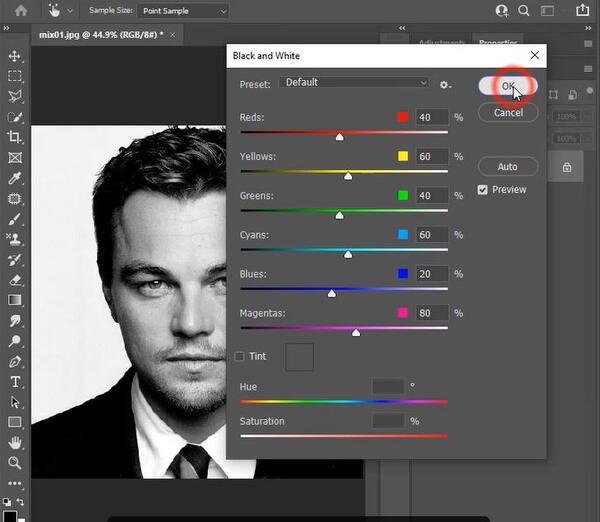
Task: Enable the Tint checkbox
Action: [240, 356]
